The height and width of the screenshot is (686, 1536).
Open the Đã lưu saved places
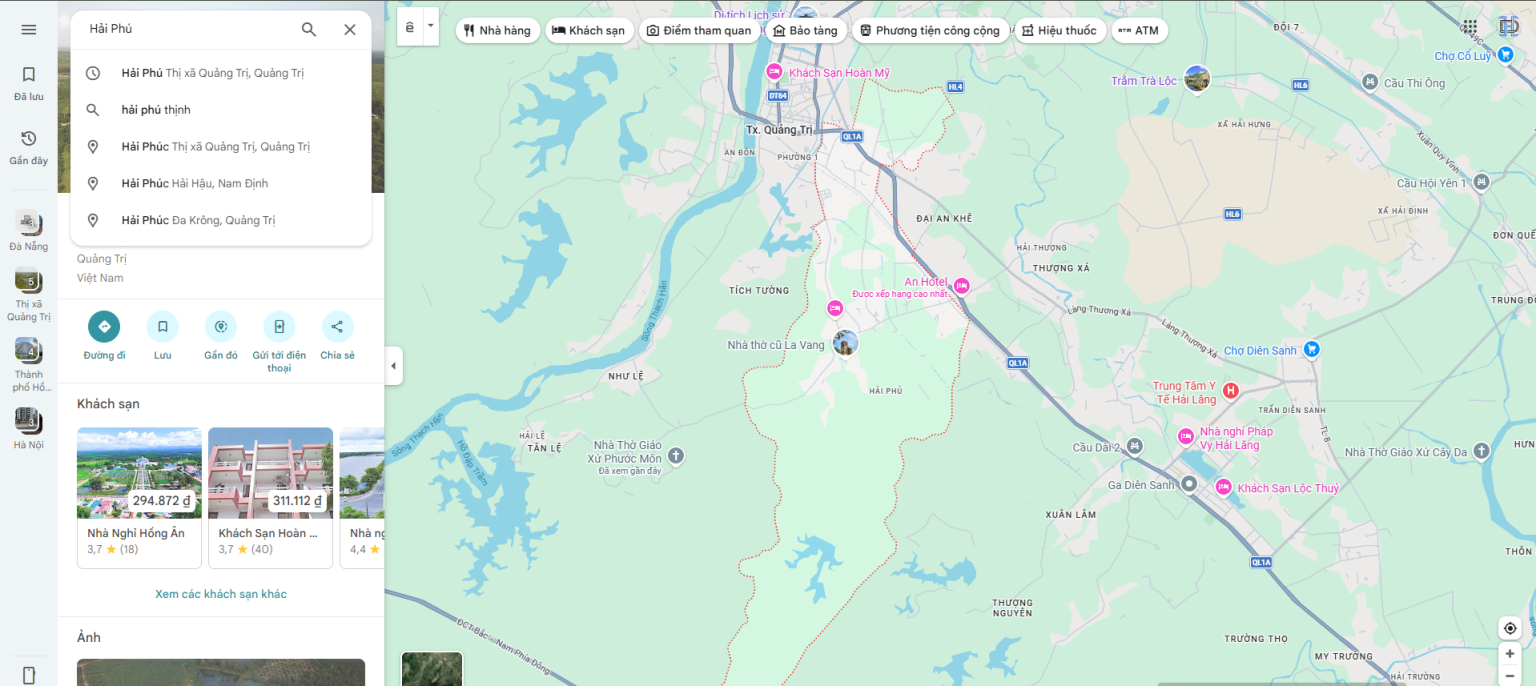point(28,84)
